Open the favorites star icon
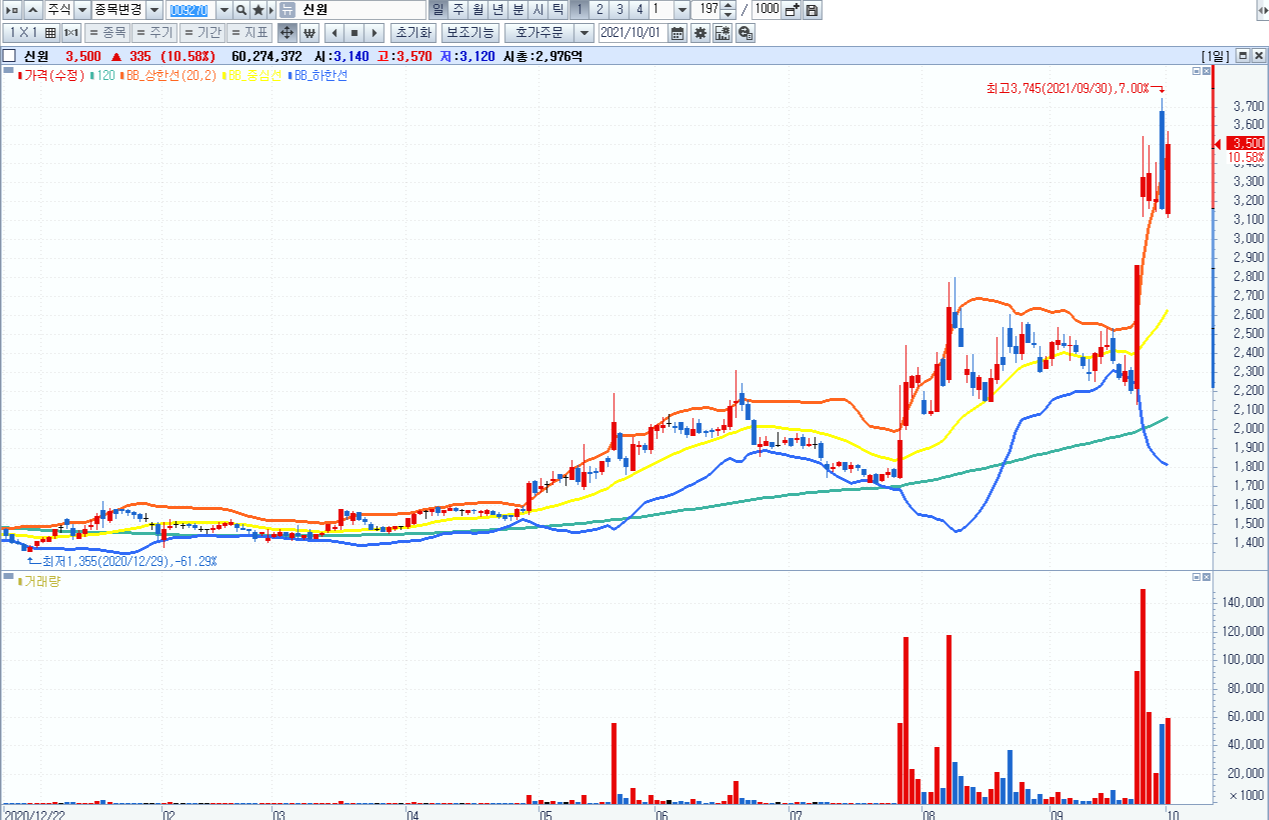This screenshot has width=1269, height=820. pos(258,9)
